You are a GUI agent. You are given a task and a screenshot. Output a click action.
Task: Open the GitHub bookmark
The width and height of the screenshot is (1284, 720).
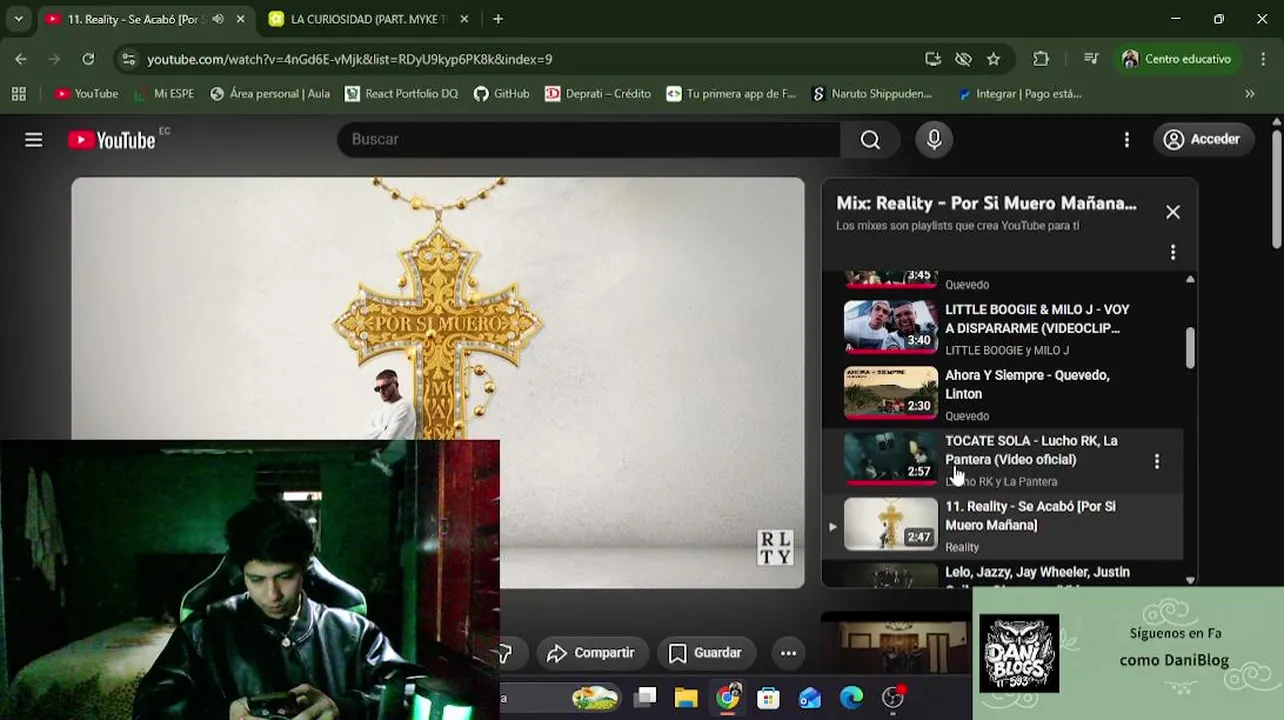501,94
